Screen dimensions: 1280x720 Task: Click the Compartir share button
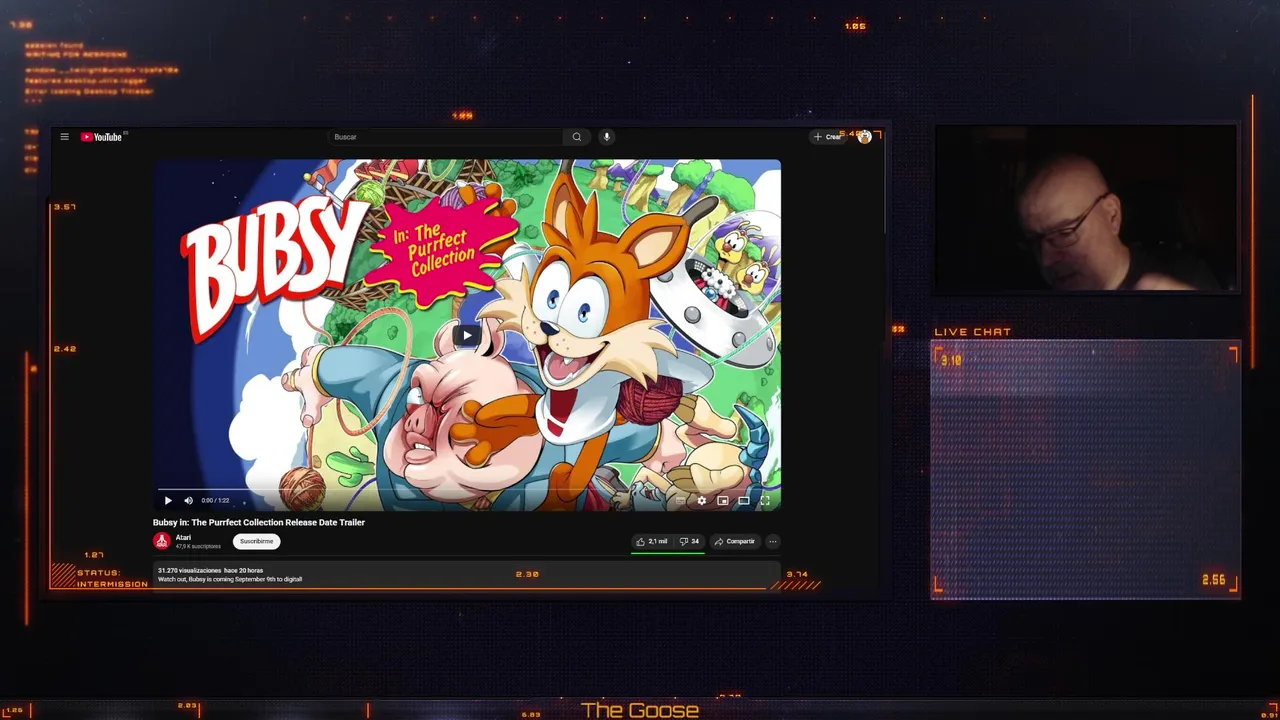735,541
